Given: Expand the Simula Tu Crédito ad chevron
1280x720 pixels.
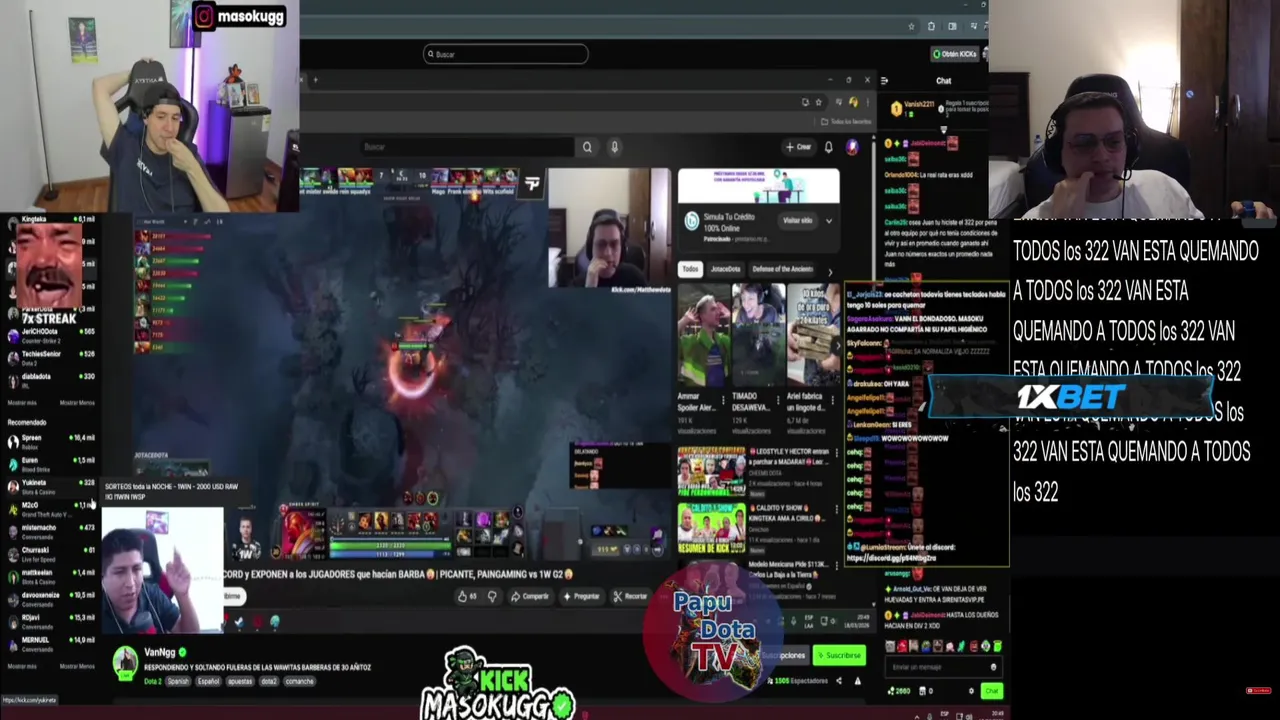Looking at the screenshot, I should coord(828,221).
